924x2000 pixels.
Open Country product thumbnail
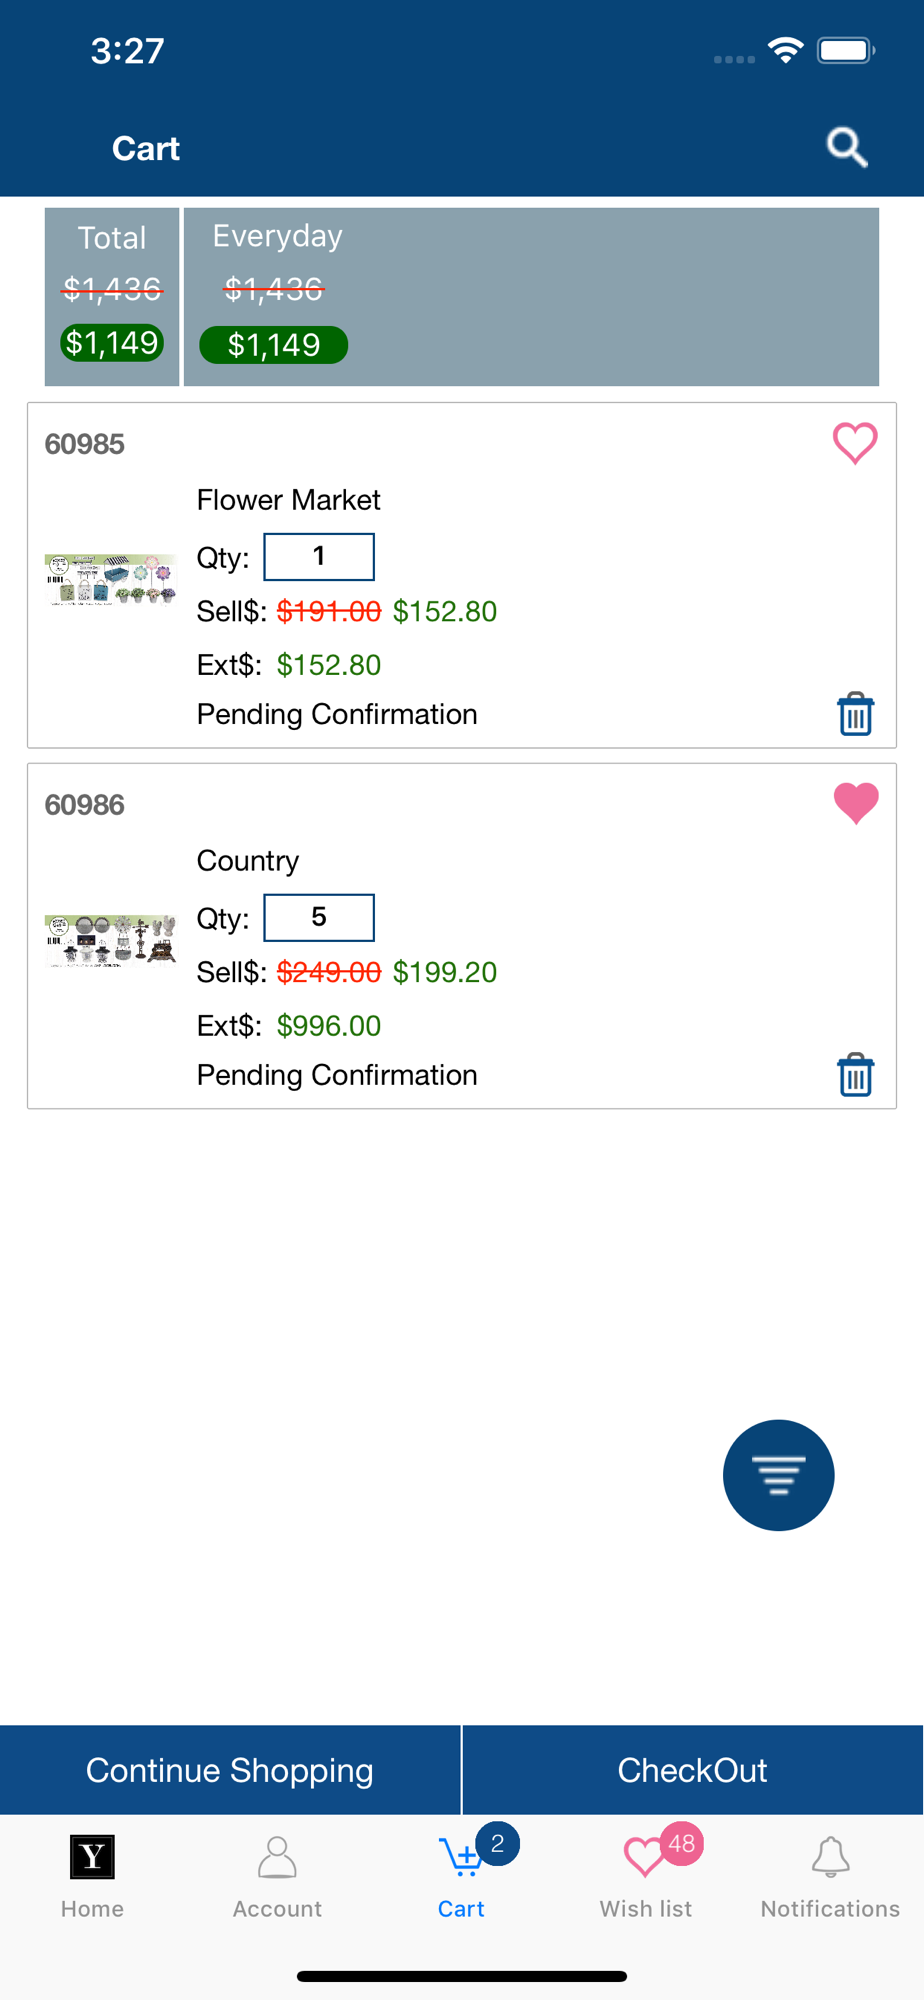pos(110,940)
